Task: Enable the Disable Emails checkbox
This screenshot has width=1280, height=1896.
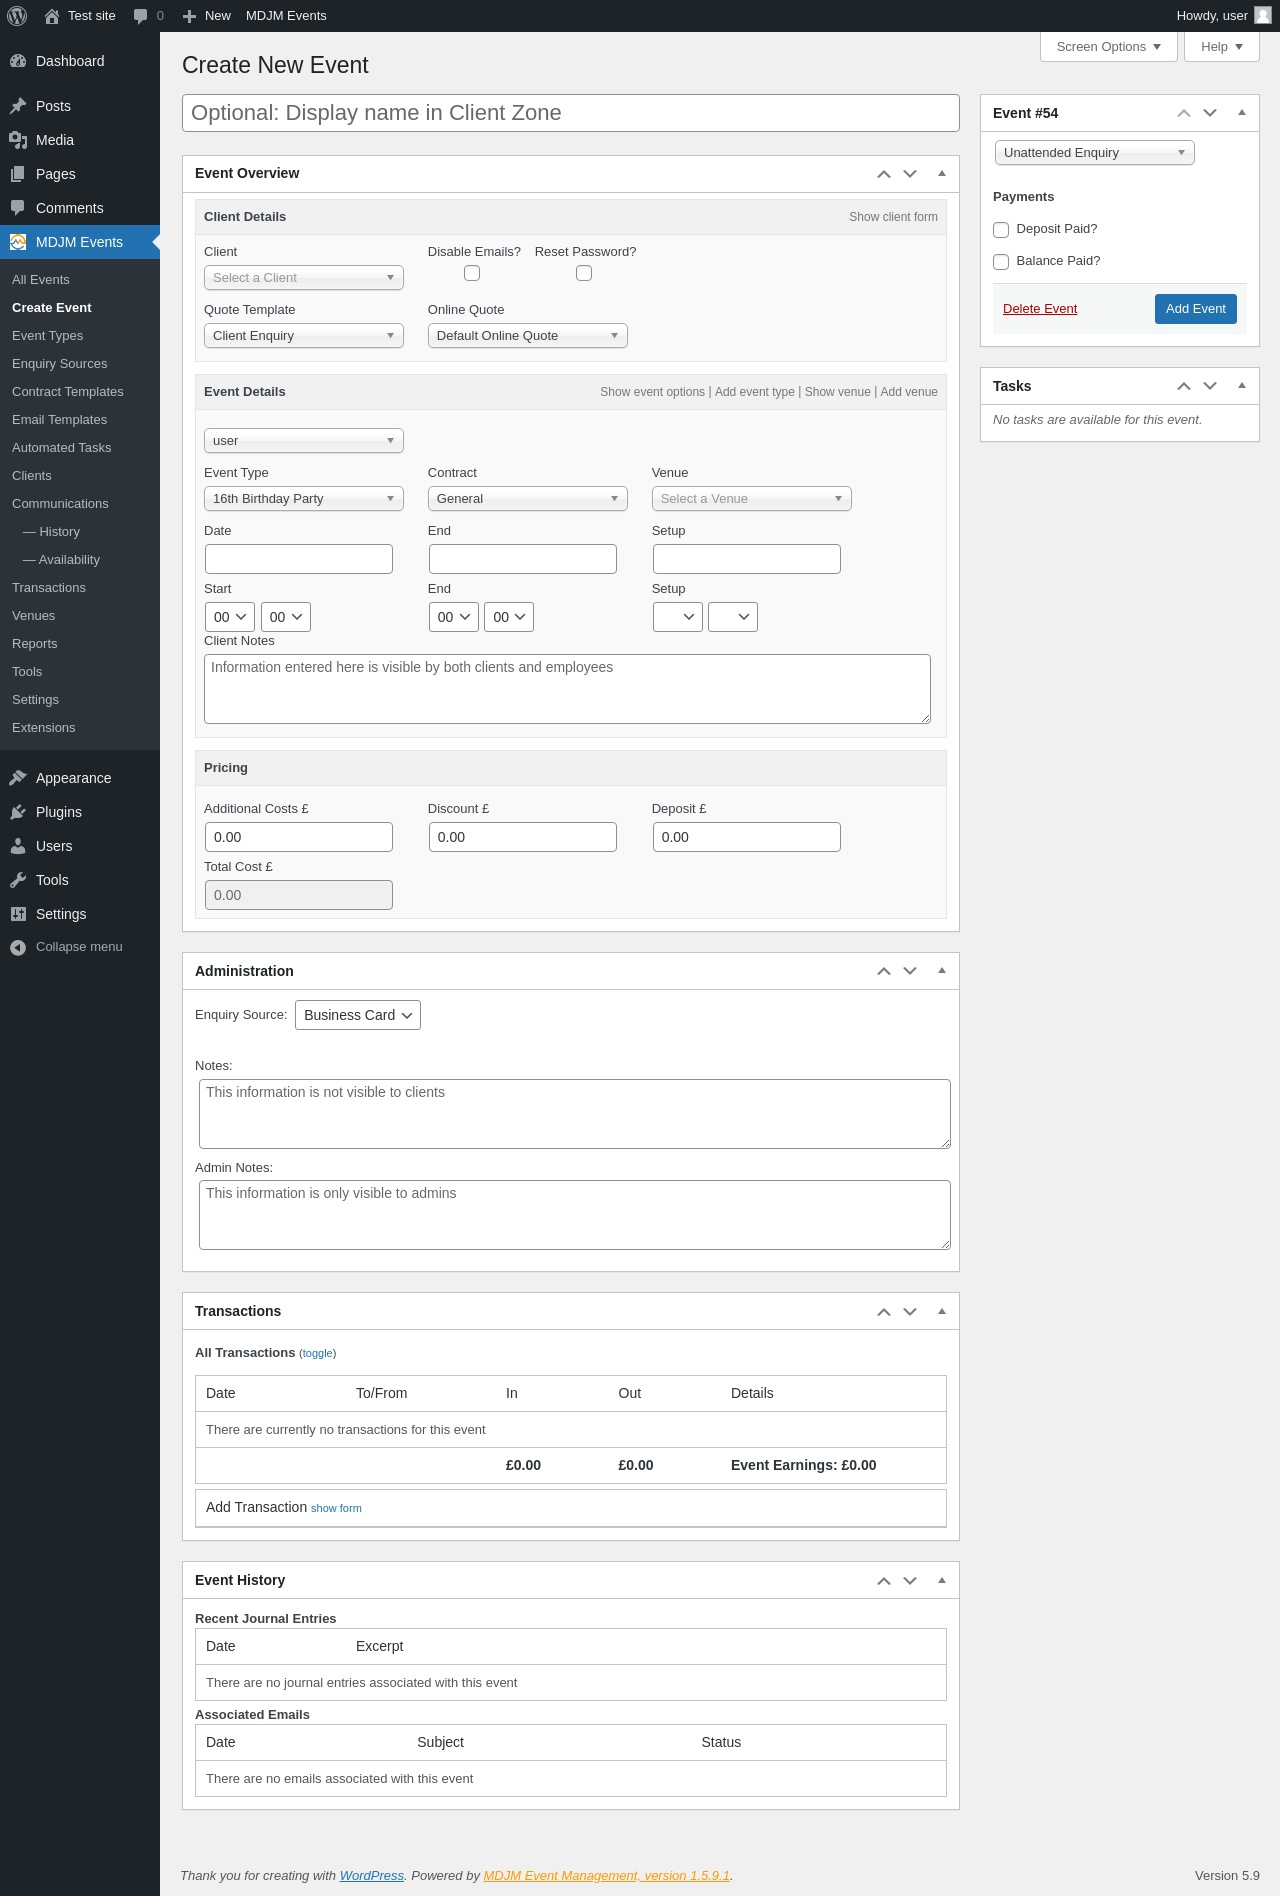Action: point(472,274)
